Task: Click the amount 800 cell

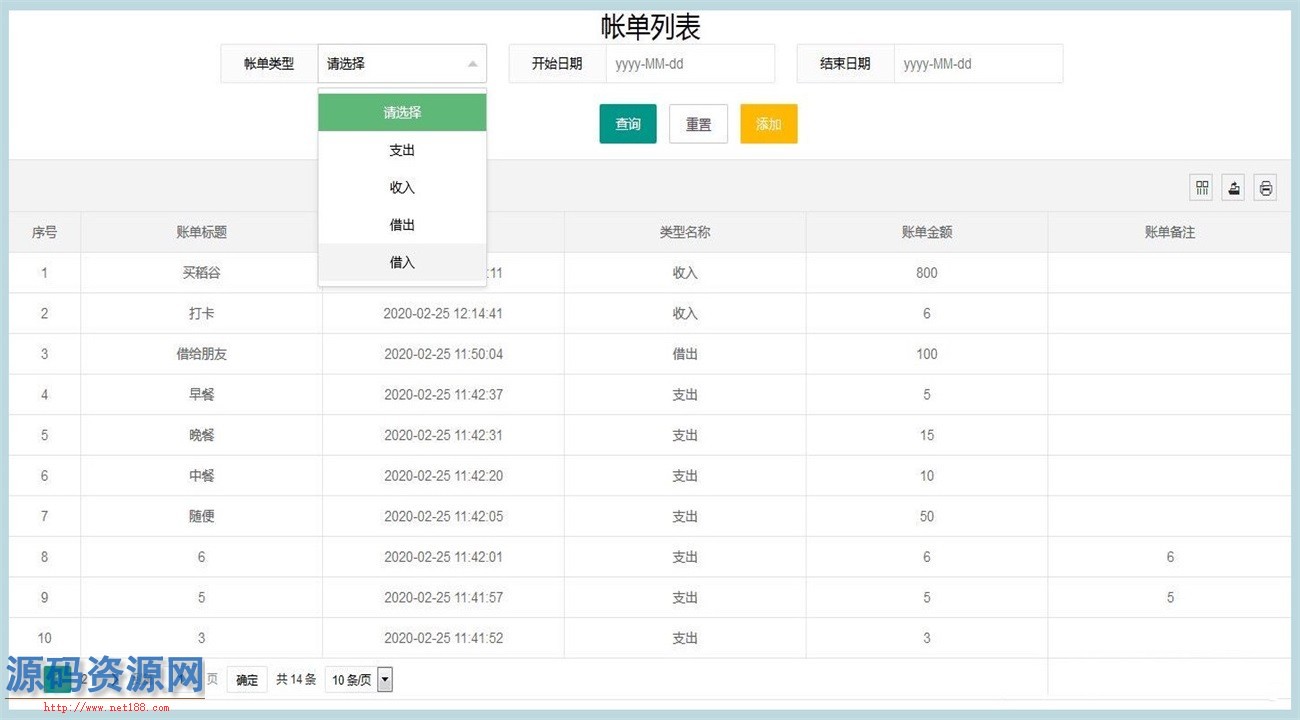Action: pos(927,272)
